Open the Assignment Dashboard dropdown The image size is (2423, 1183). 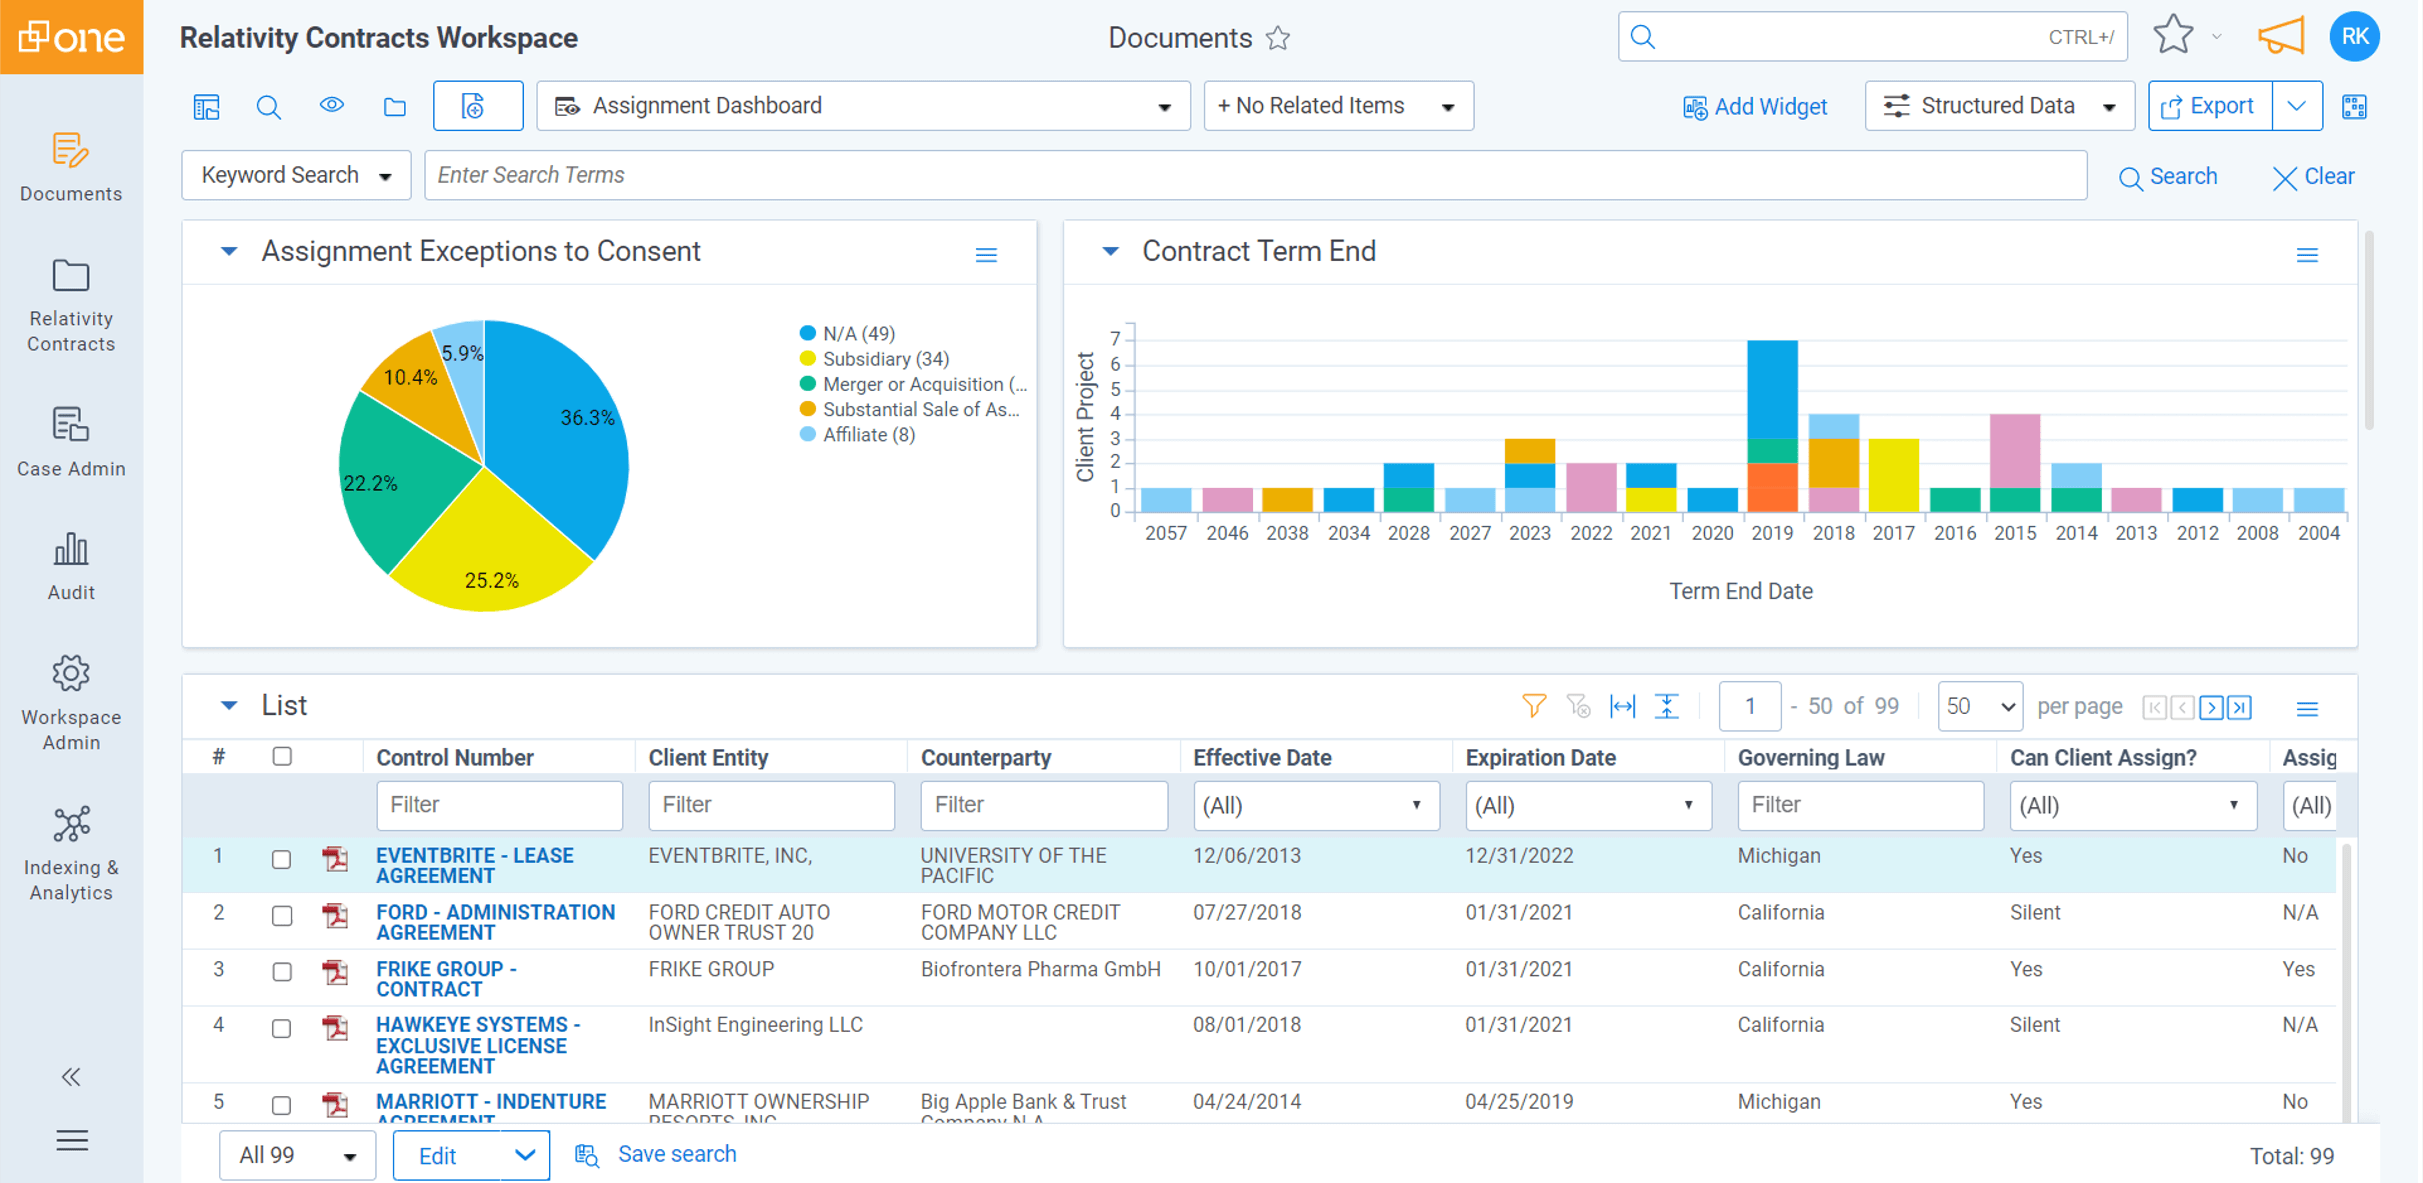pyautogui.click(x=1165, y=105)
